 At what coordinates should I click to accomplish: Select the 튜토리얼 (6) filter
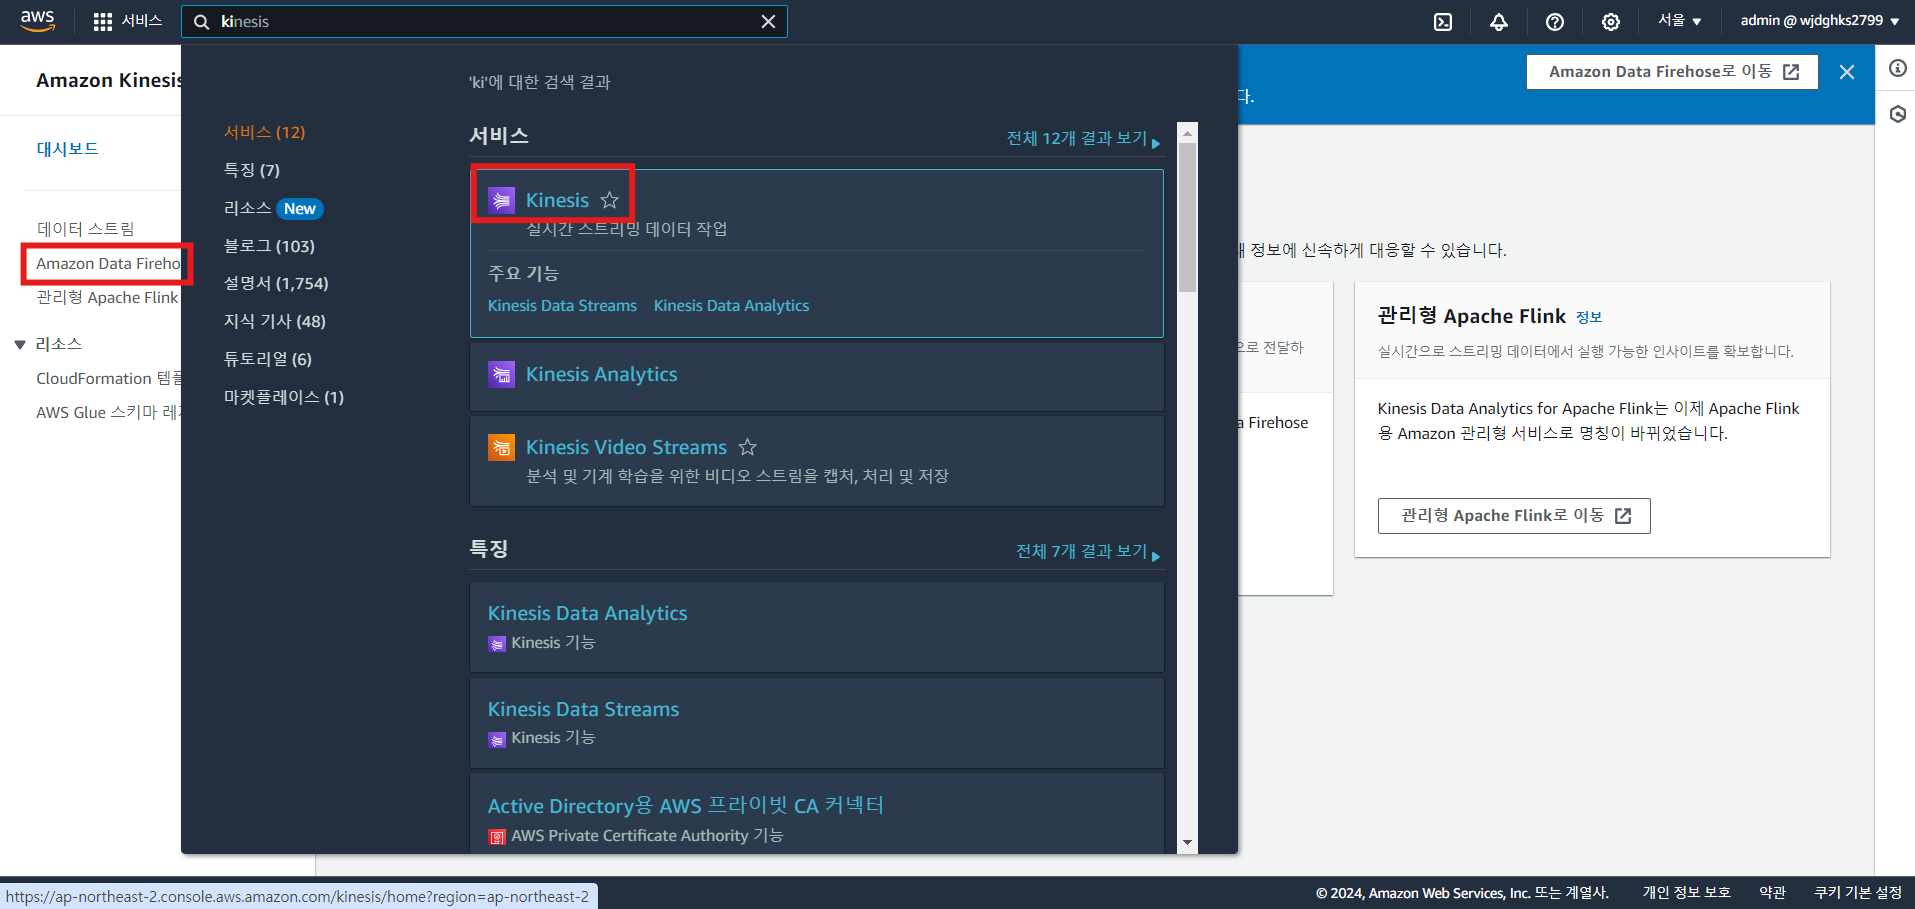[268, 359]
